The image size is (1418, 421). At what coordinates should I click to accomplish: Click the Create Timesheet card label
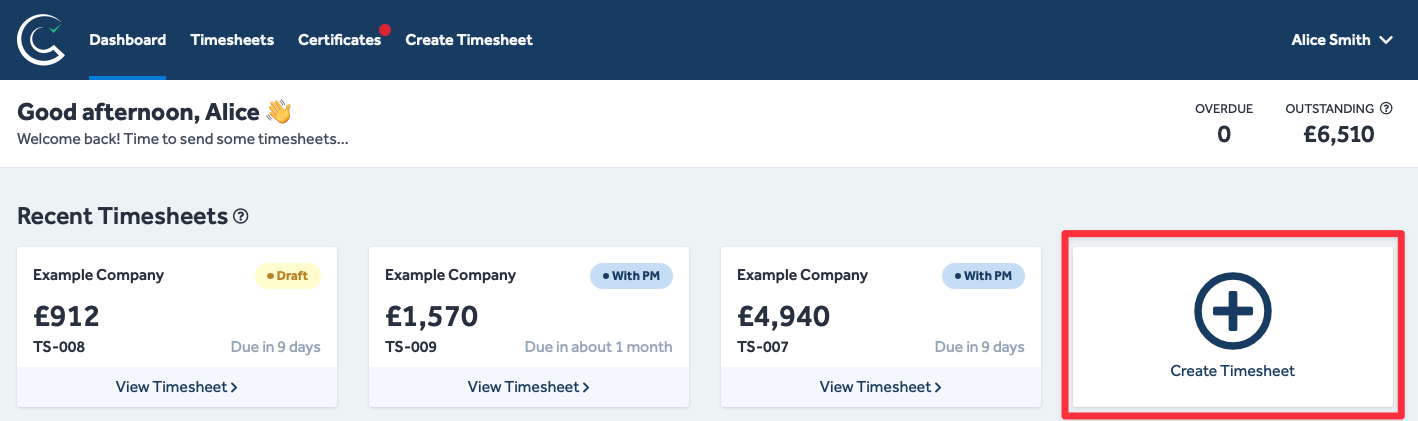click(x=1232, y=371)
